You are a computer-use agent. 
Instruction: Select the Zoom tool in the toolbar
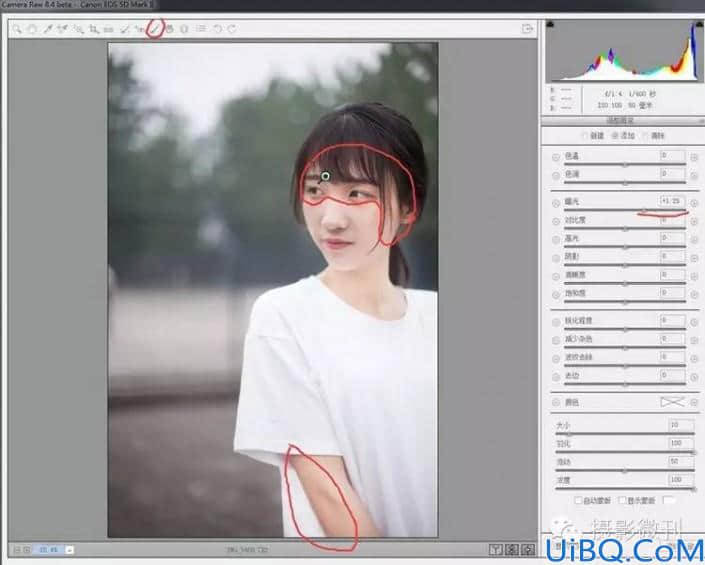[17, 29]
